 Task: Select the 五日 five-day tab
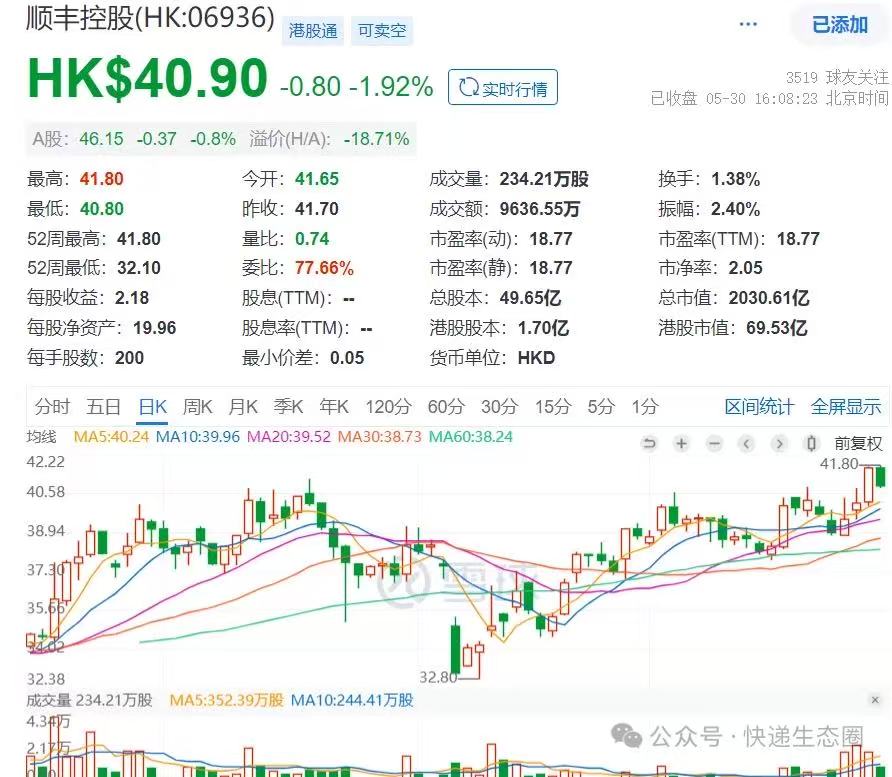(104, 406)
